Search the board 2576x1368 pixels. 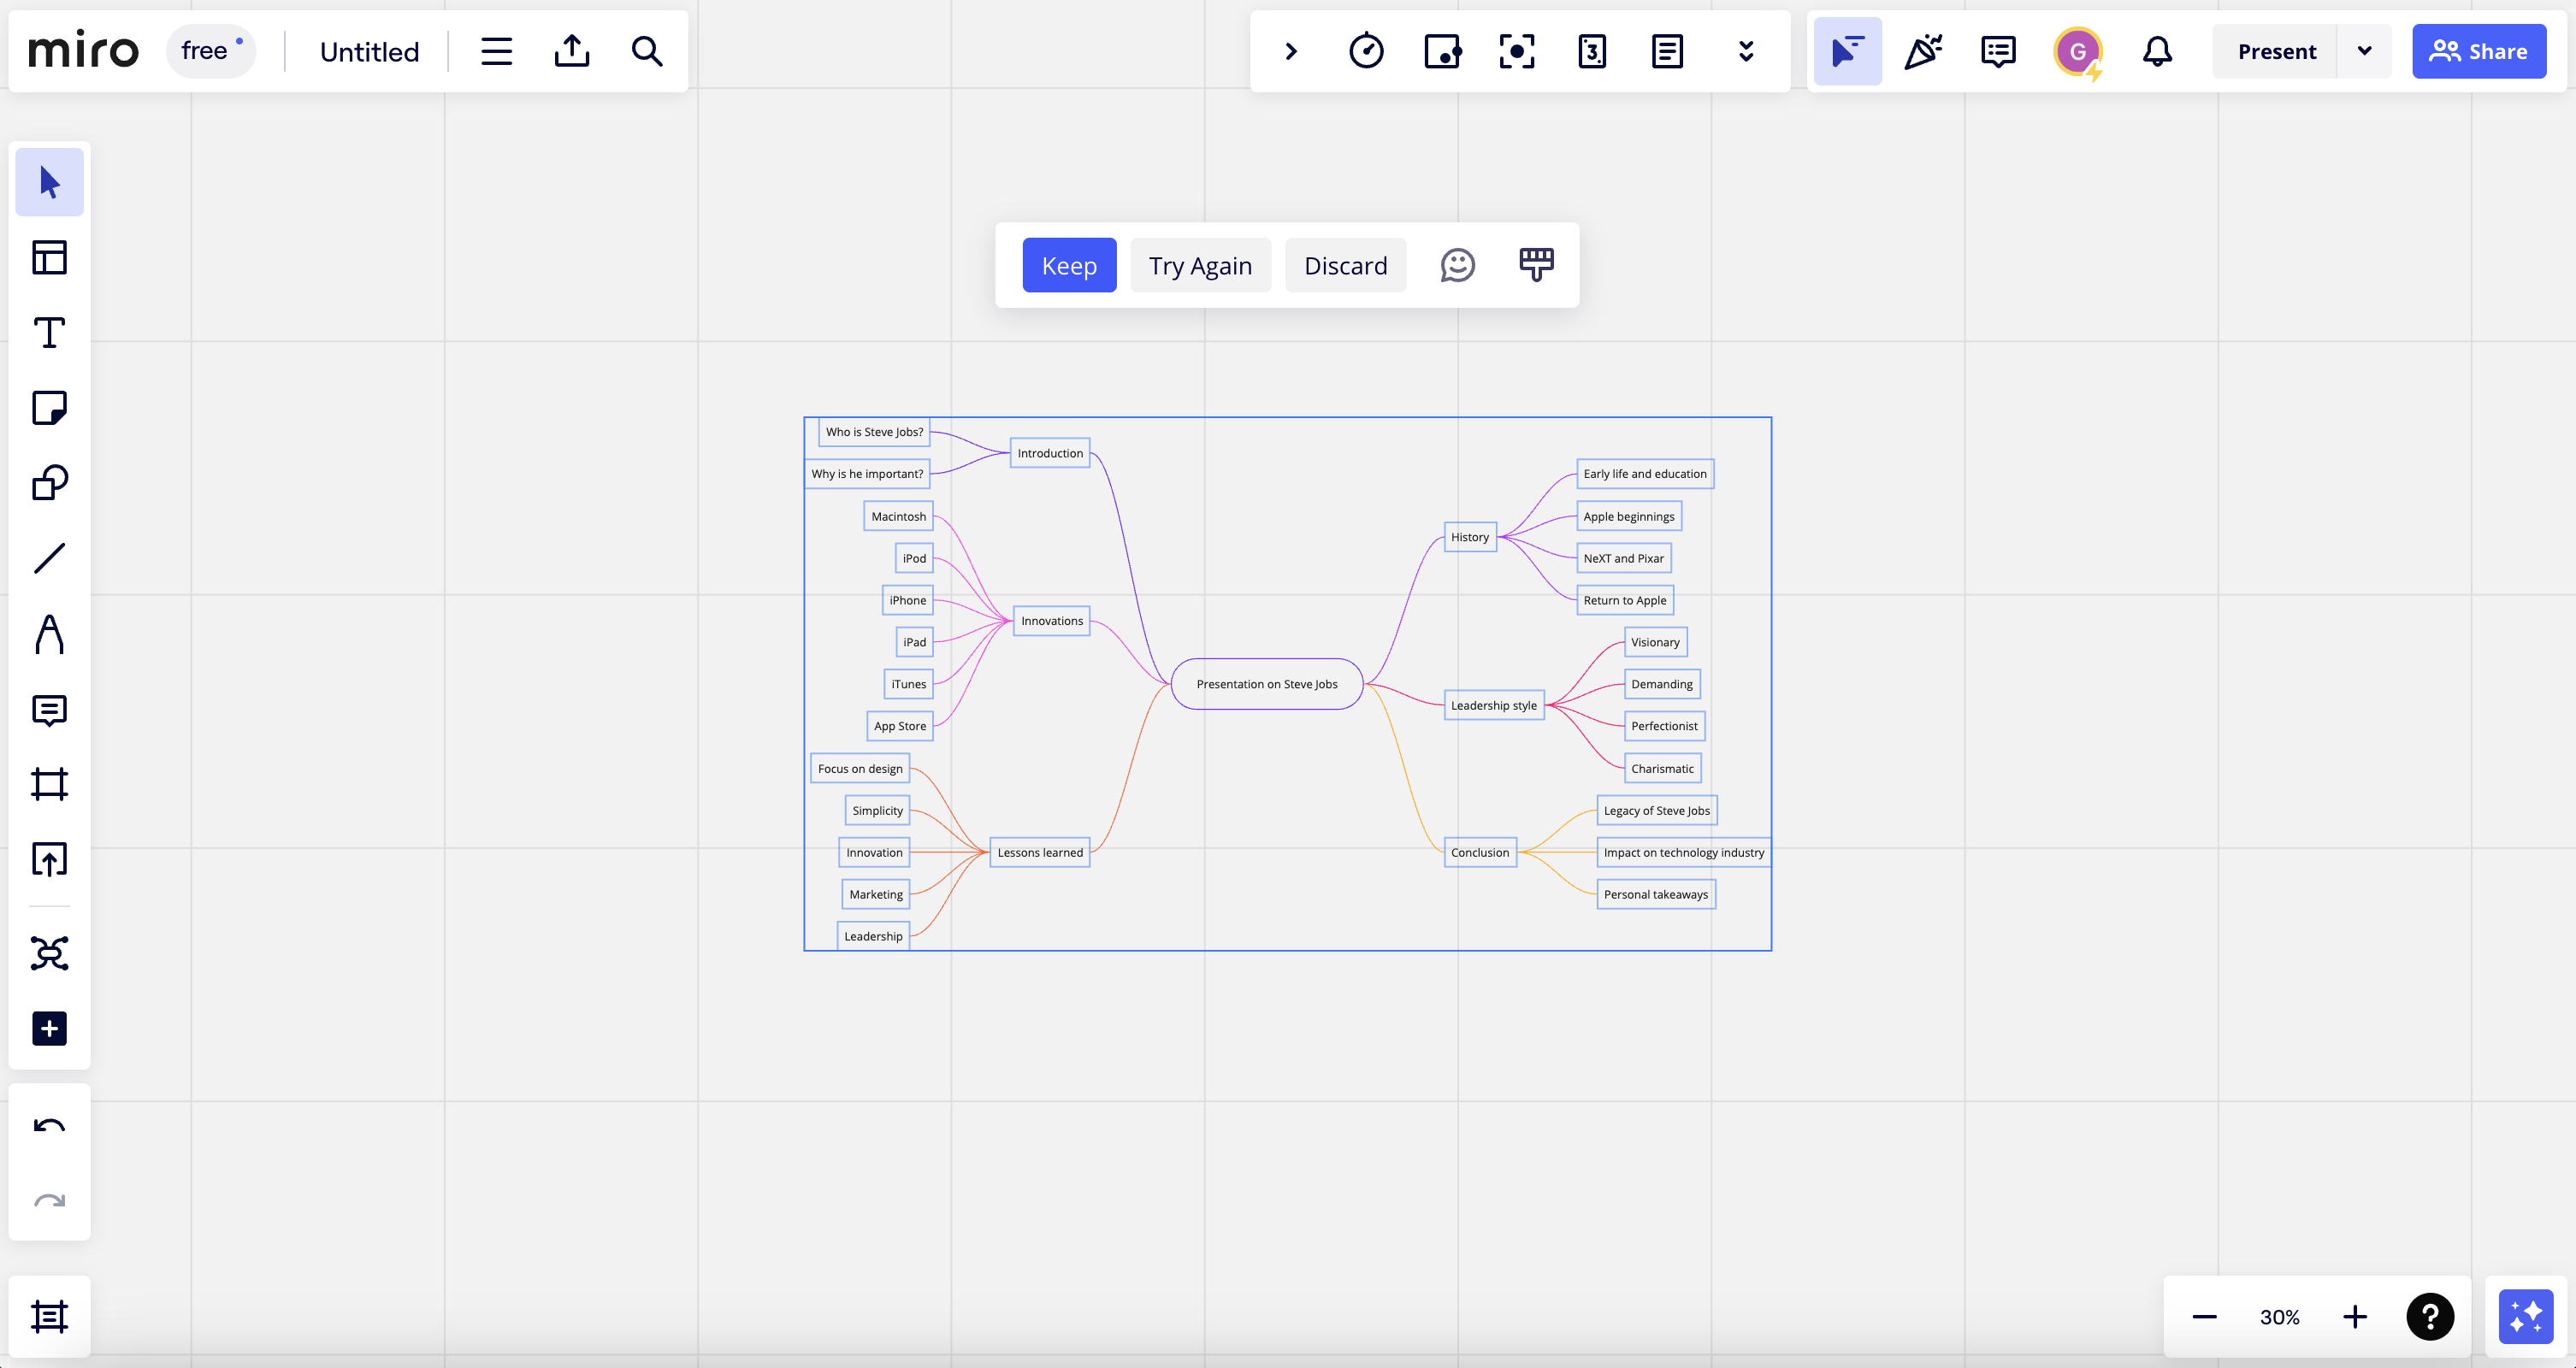click(x=647, y=51)
